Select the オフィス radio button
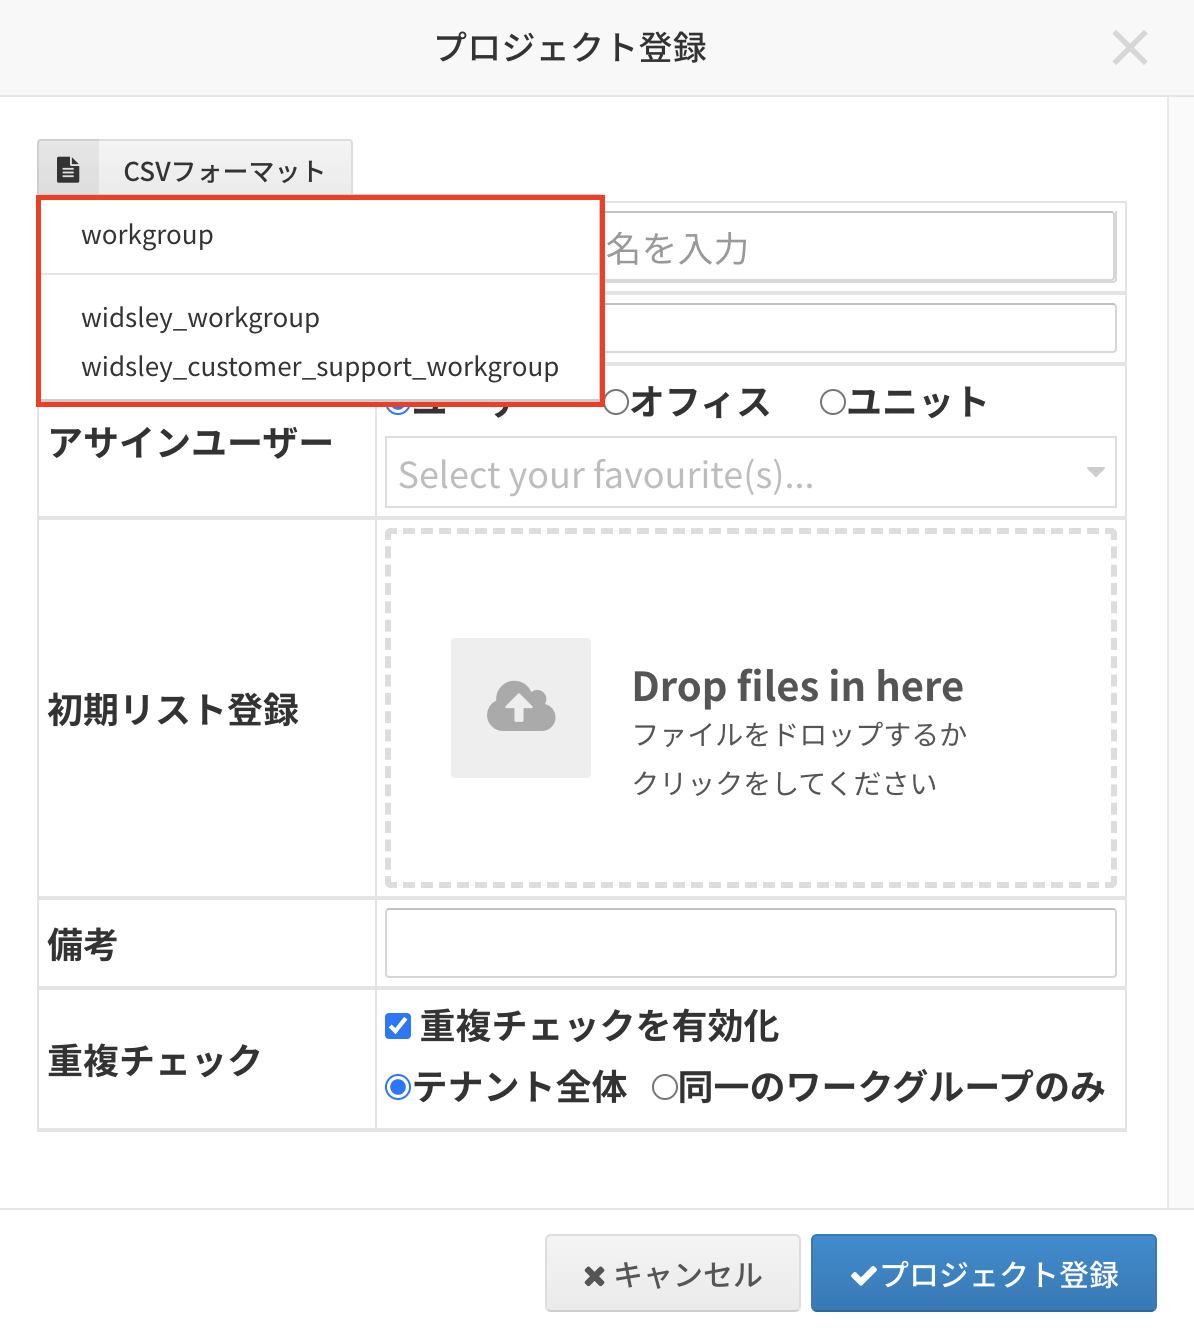This screenshot has width=1194, height=1334. 617,402
